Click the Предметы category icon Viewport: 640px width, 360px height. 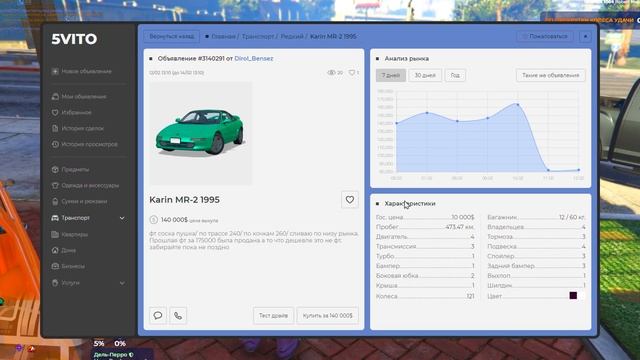(x=55, y=169)
